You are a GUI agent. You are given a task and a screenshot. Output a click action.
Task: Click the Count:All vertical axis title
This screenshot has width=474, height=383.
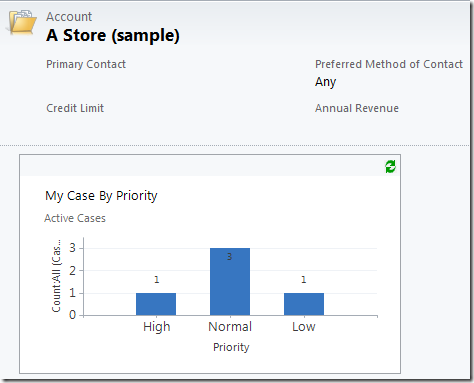tap(57, 276)
